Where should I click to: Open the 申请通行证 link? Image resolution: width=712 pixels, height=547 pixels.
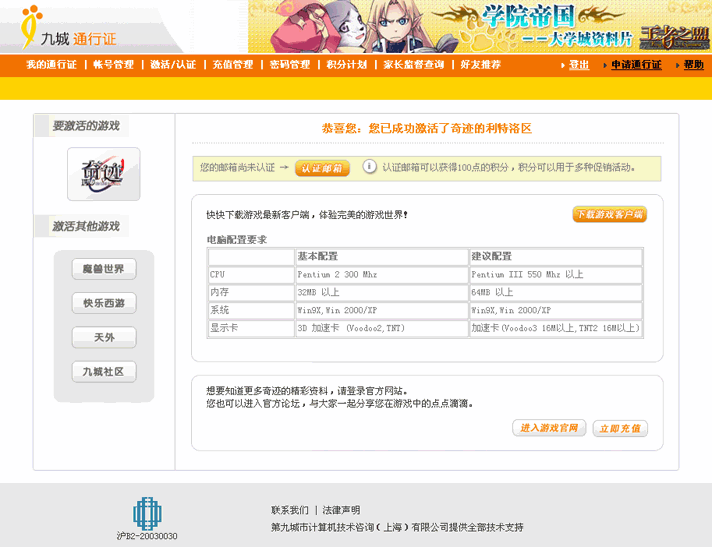[x=636, y=65]
